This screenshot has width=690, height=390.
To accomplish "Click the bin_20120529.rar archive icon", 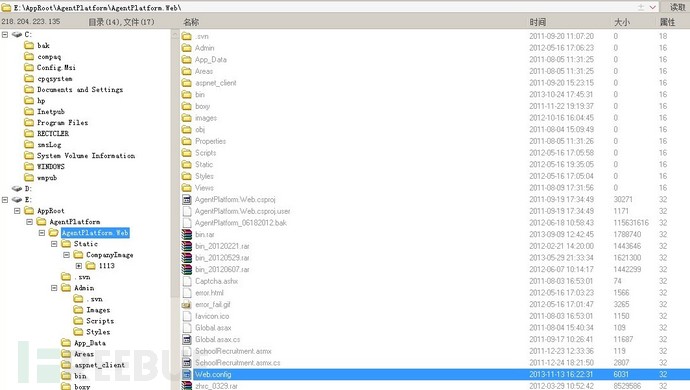I will (187, 258).
